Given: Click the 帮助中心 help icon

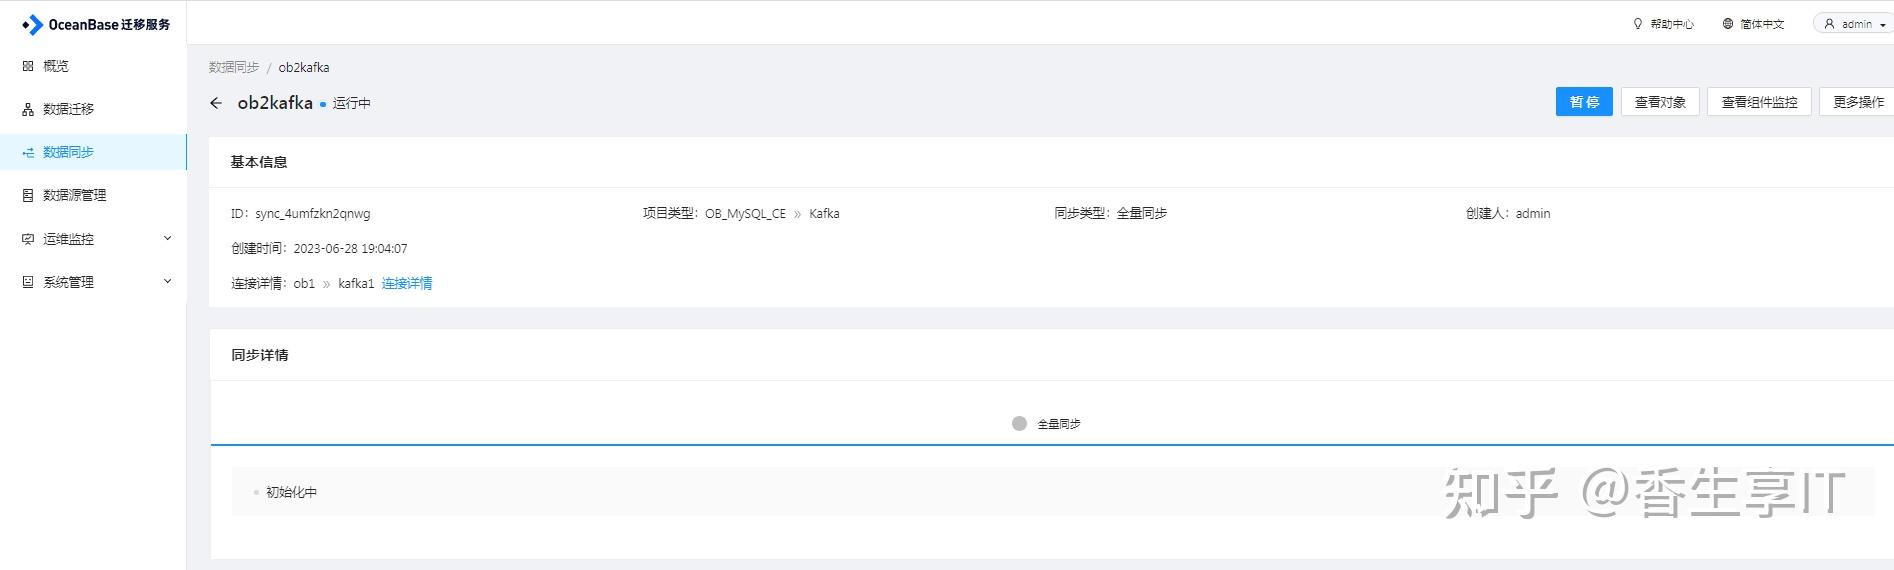Looking at the screenshot, I should coord(1638,24).
